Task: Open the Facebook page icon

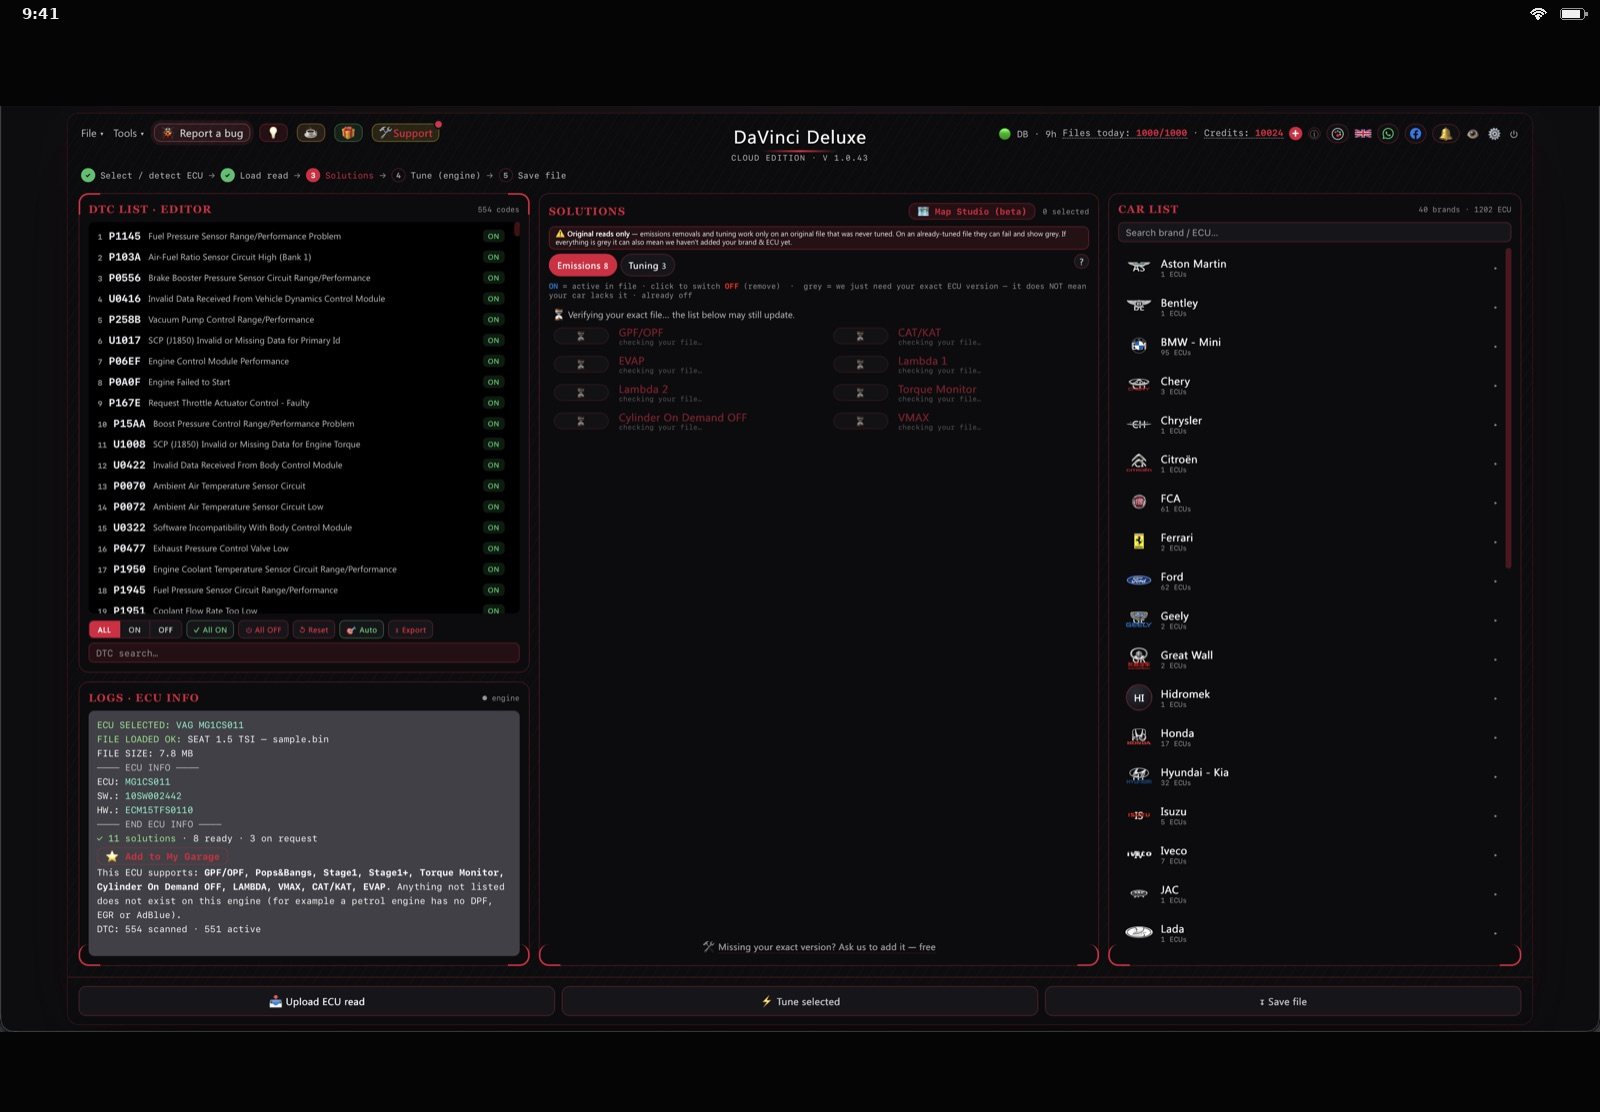Action: tap(1415, 134)
